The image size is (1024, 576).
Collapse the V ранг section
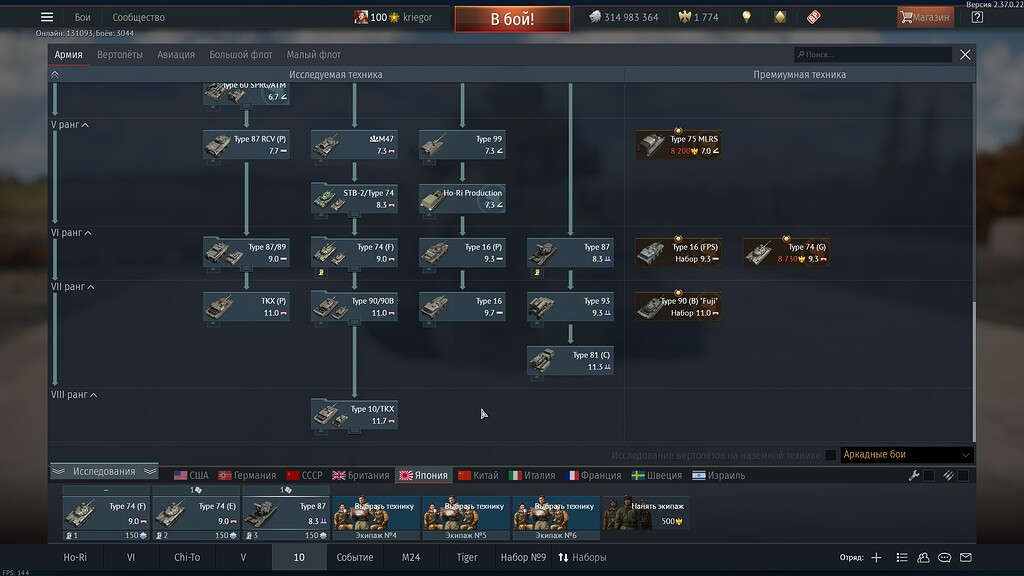point(70,125)
